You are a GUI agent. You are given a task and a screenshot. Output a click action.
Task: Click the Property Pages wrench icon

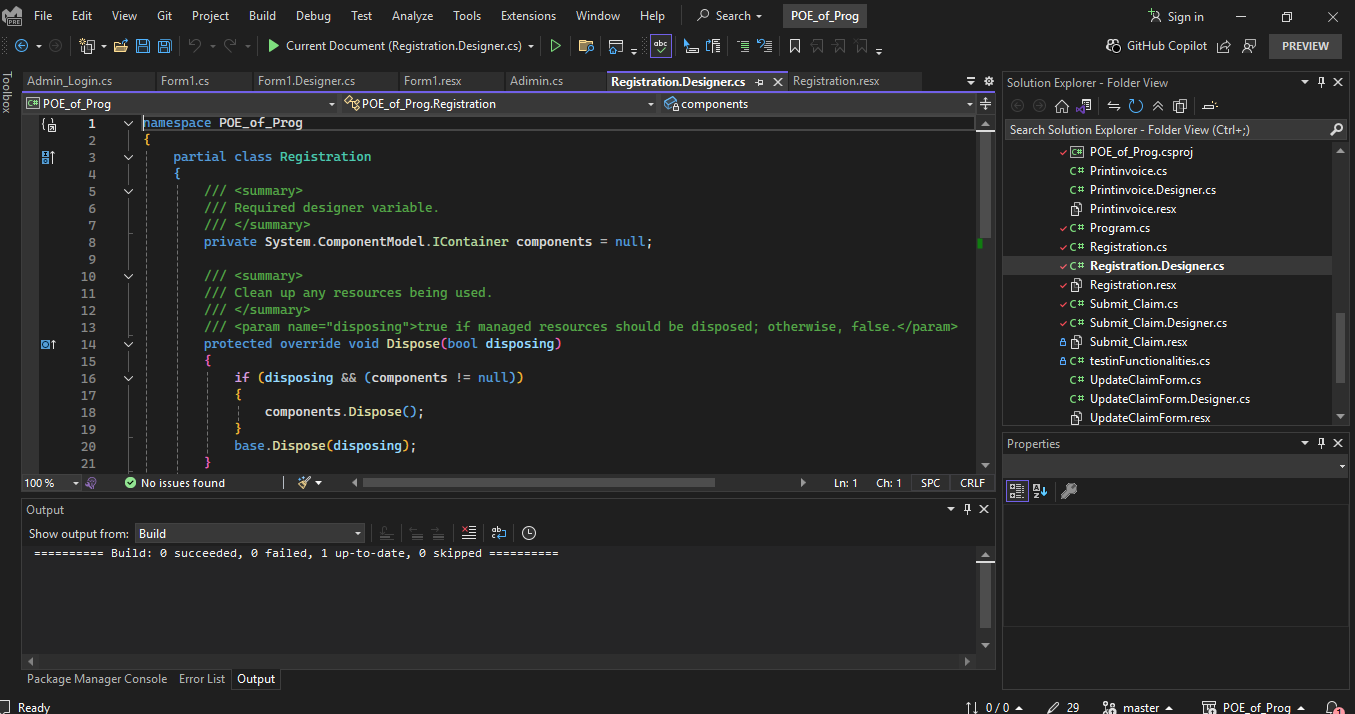(x=1069, y=491)
